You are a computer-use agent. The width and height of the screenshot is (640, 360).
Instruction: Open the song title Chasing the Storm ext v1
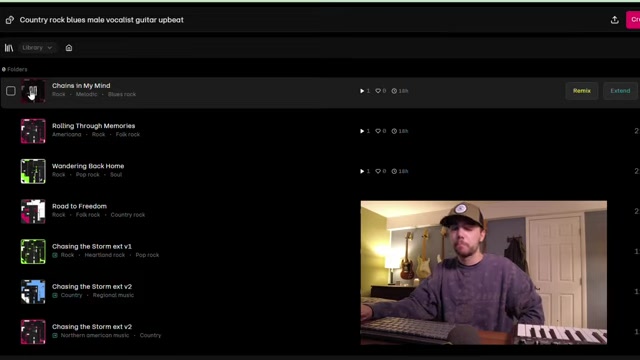pyautogui.click(x=92, y=246)
